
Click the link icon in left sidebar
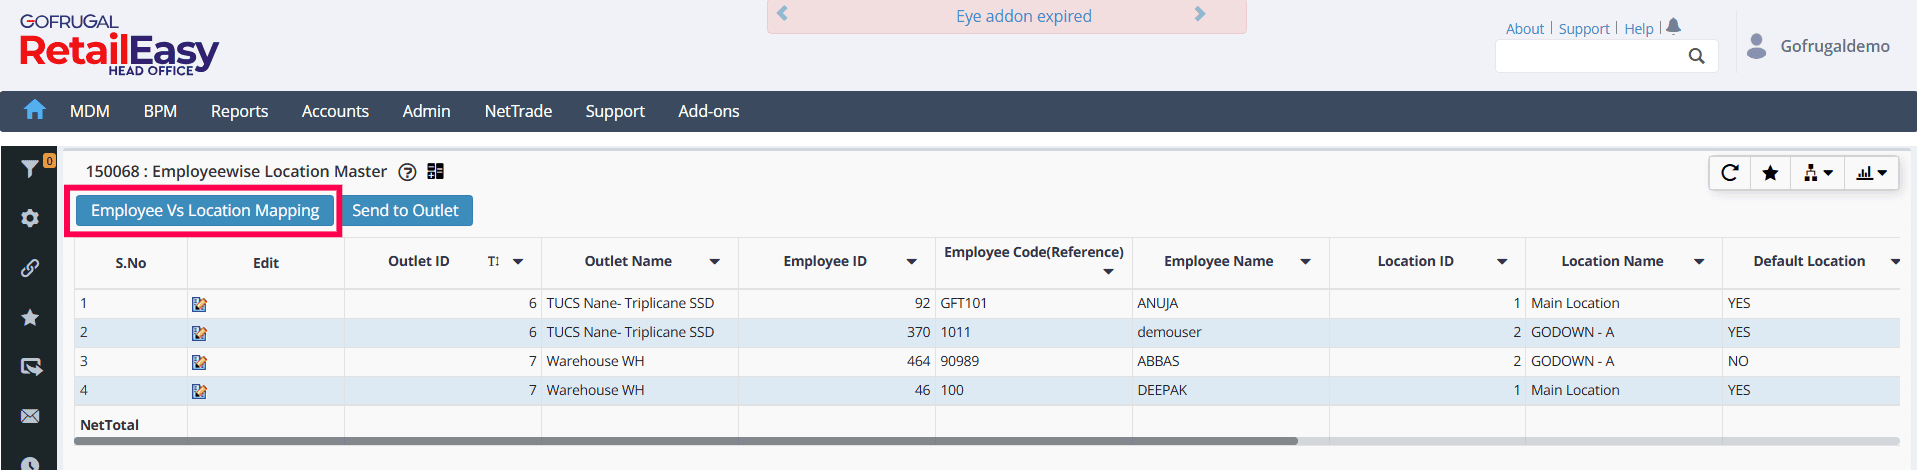(x=30, y=268)
